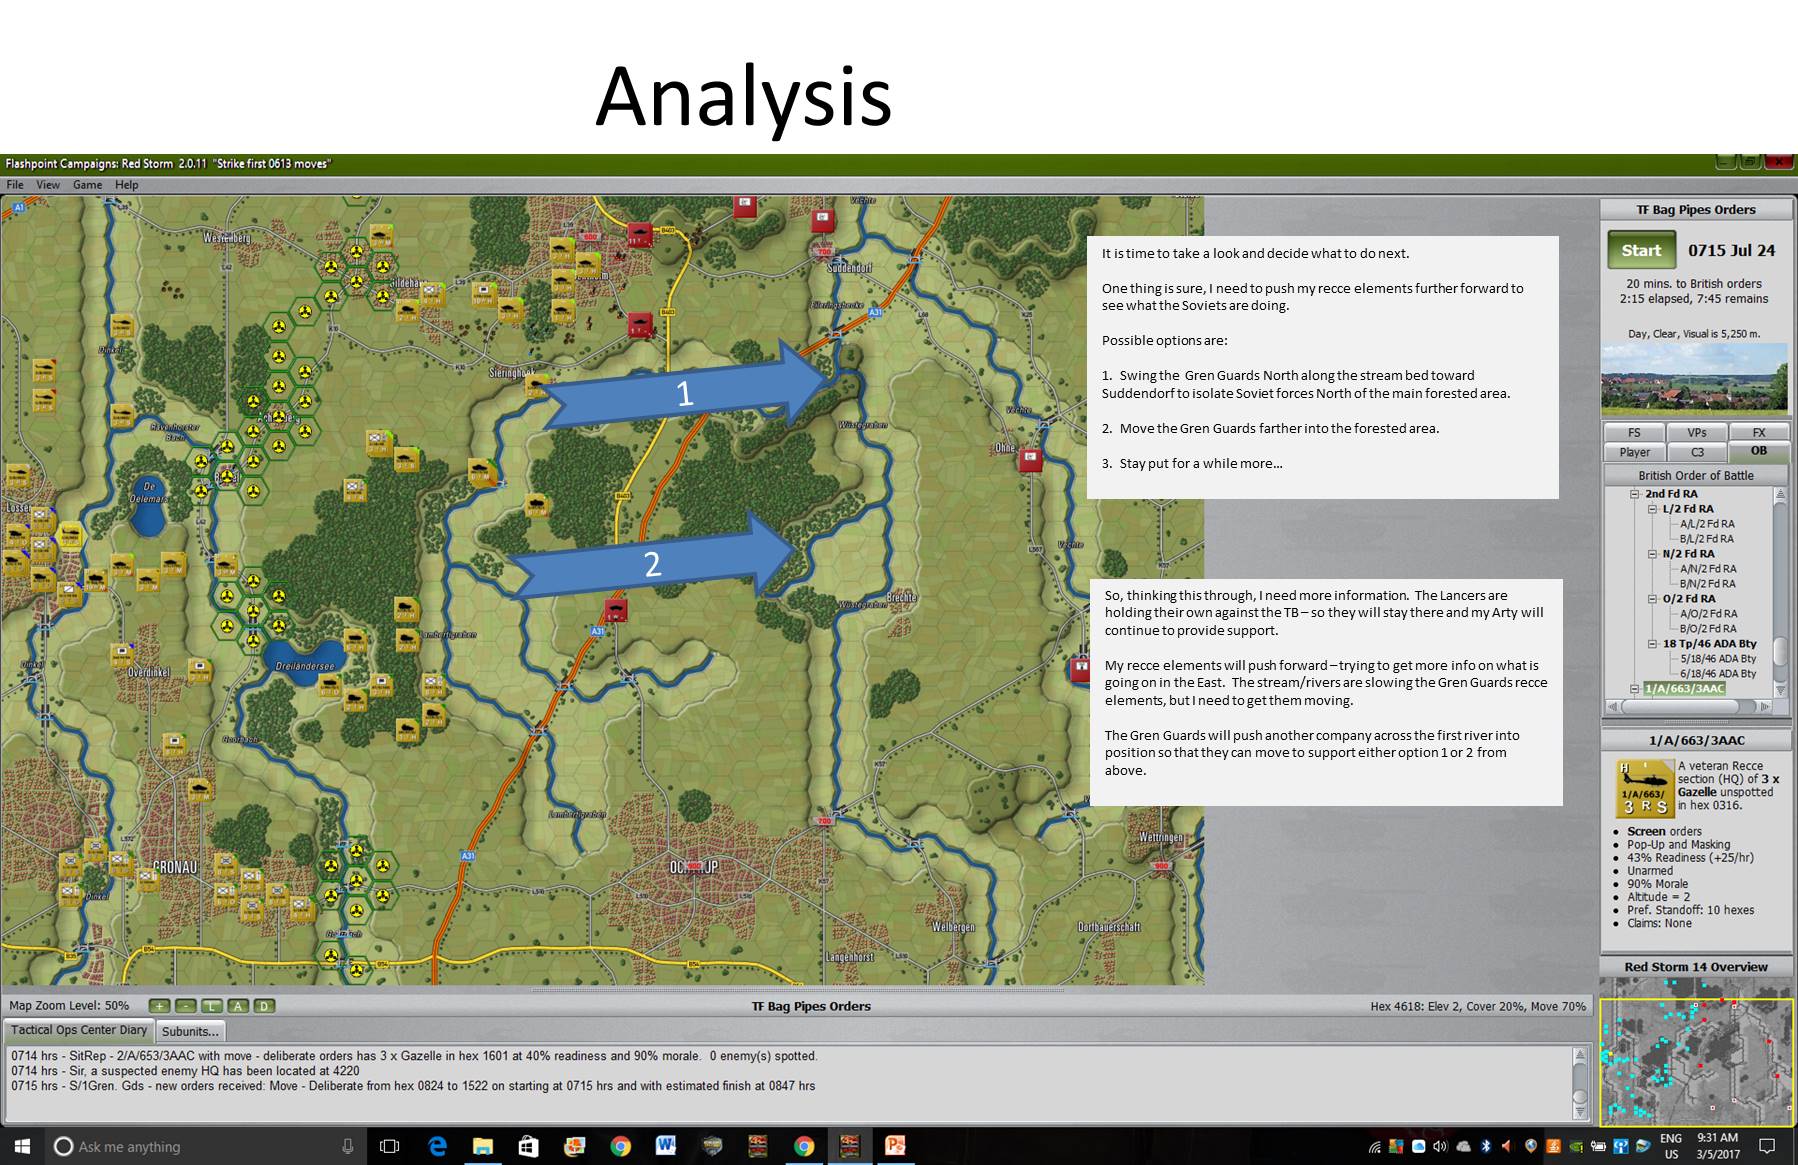1798x1165 pixels.
Task: Open the VPs panel tab
Action: click(x=1697, y=433)
